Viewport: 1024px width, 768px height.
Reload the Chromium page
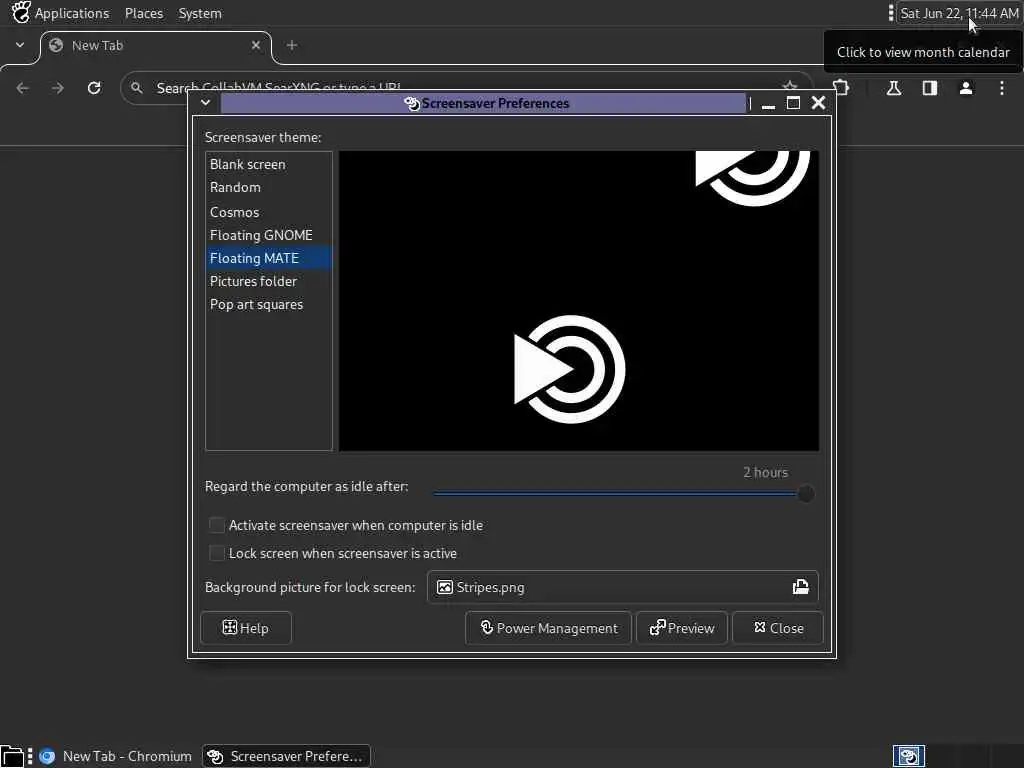click(x=94, y=88)
